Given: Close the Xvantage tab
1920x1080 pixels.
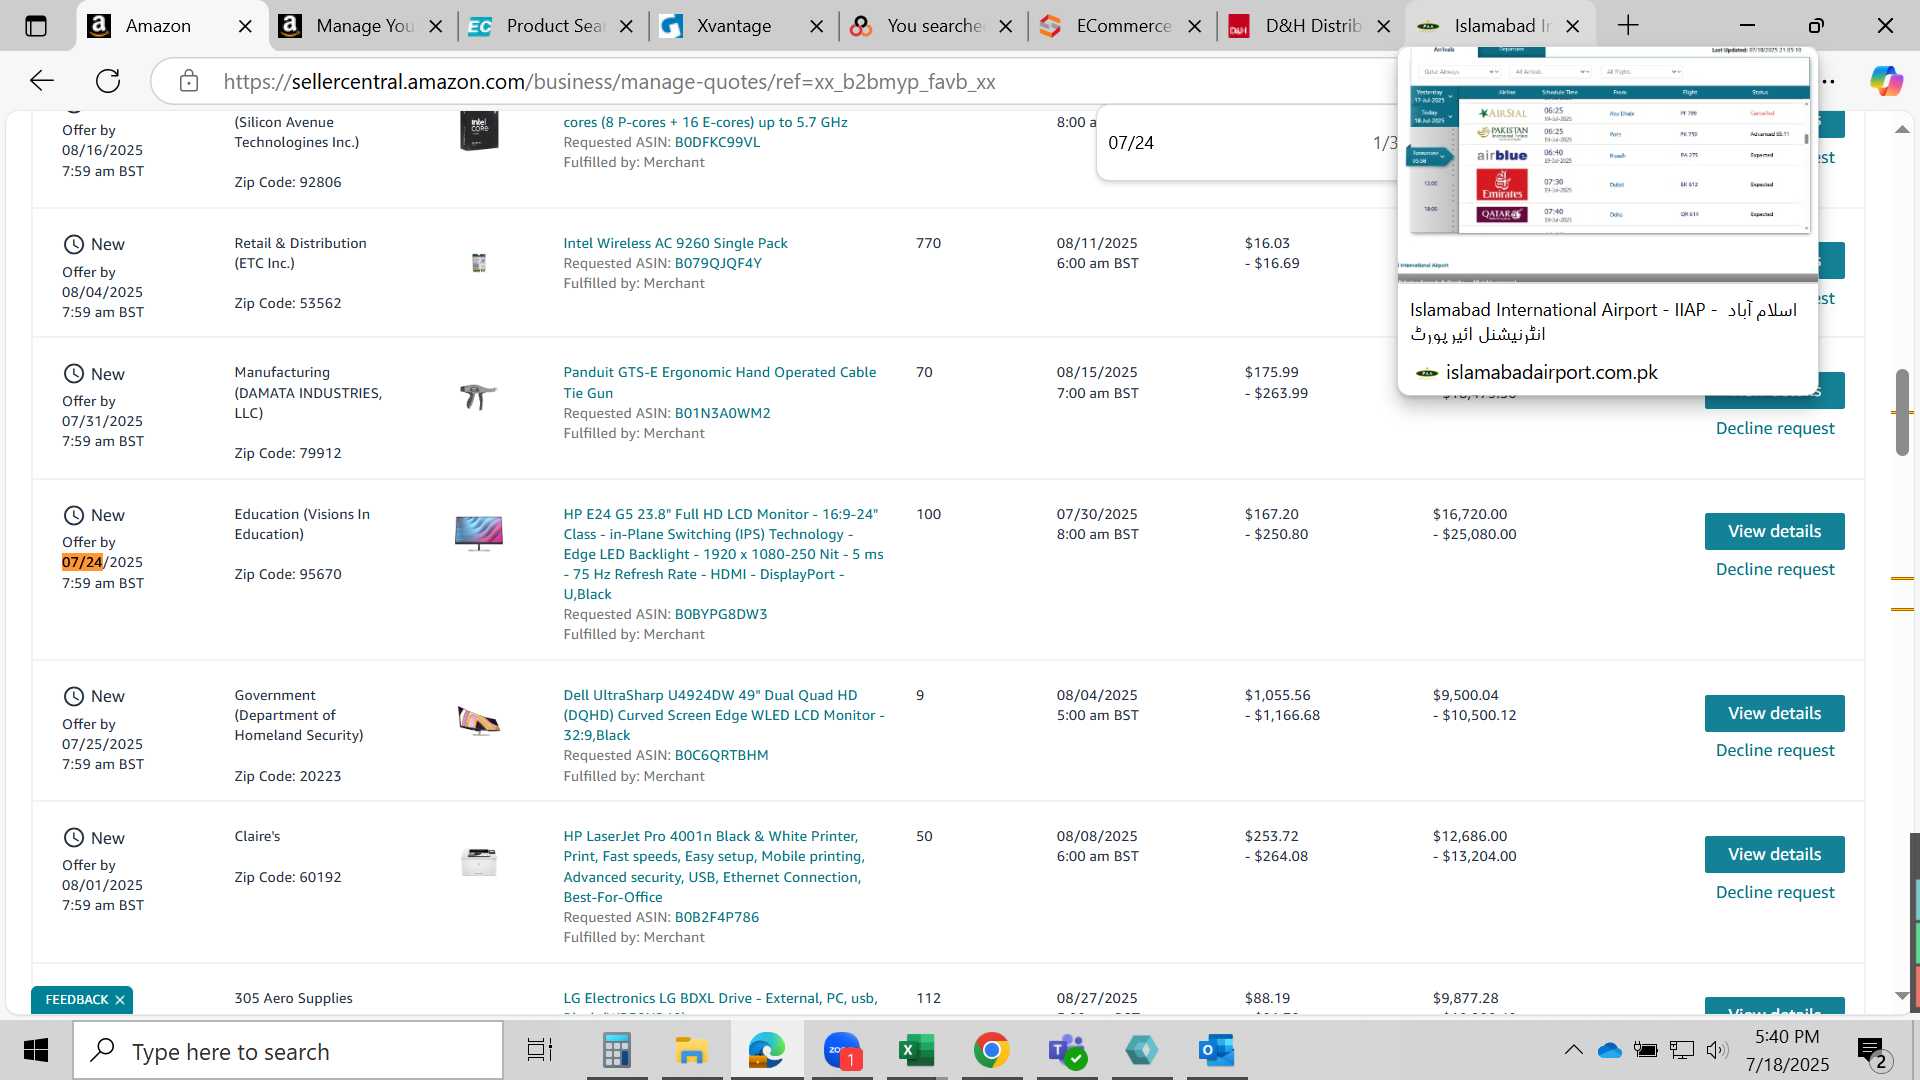Looking at the screenshot, I should pyautogui.click(x=817, y=26).
